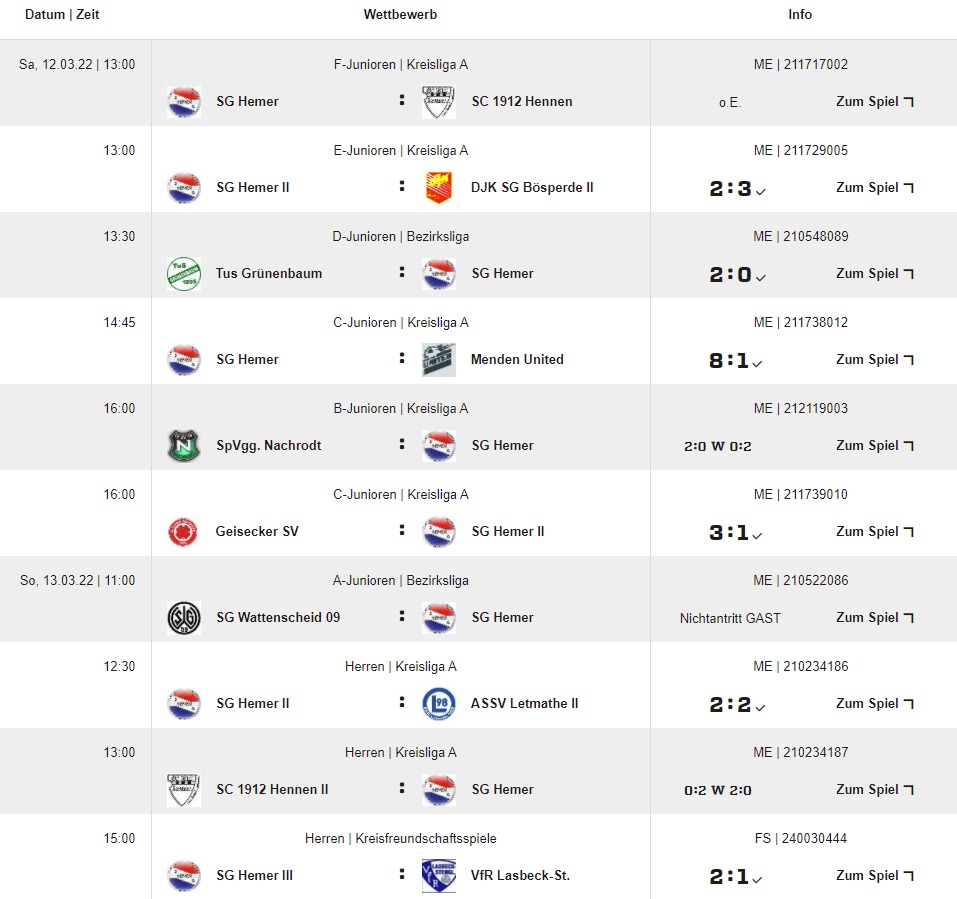Screen dimensions: 957x899
Task: Click the SpVgg. Nachrodt crest icon
Action: click(183, 446)
